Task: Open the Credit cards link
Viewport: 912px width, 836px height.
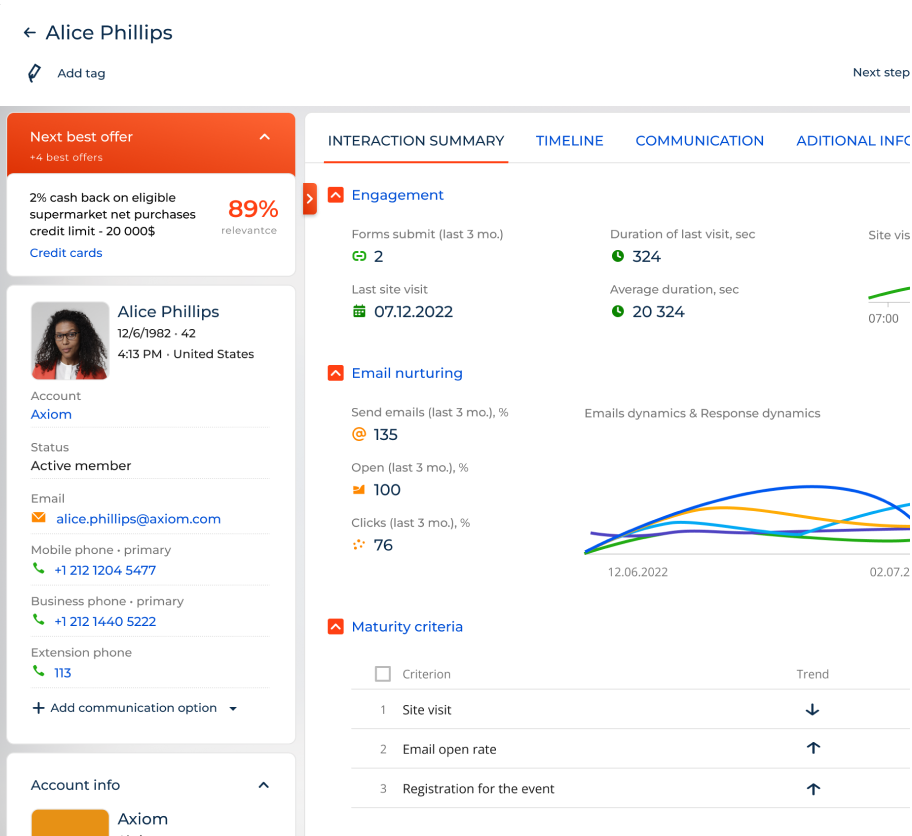Action: pos(66,252)
